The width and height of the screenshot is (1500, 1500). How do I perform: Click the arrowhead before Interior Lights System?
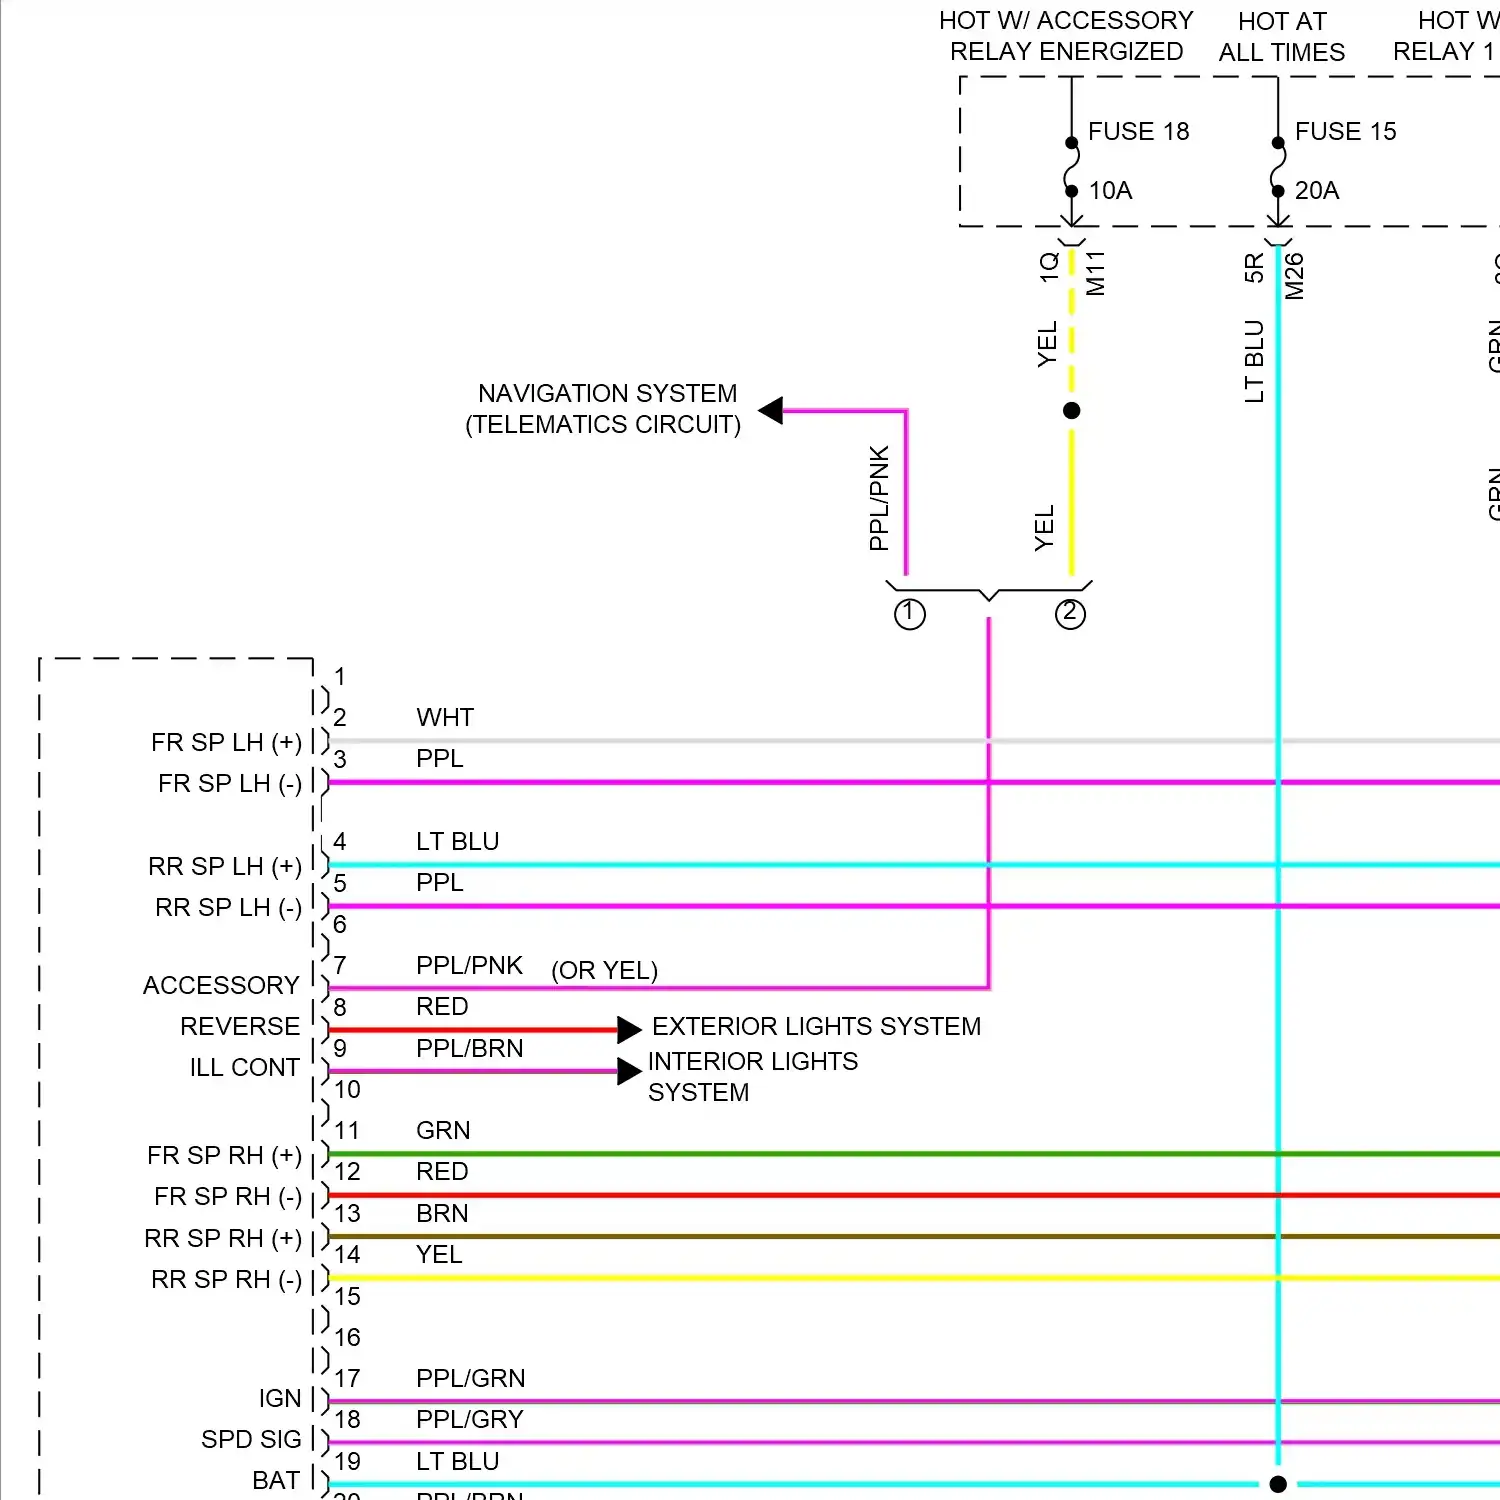(x=629, y=1071)
